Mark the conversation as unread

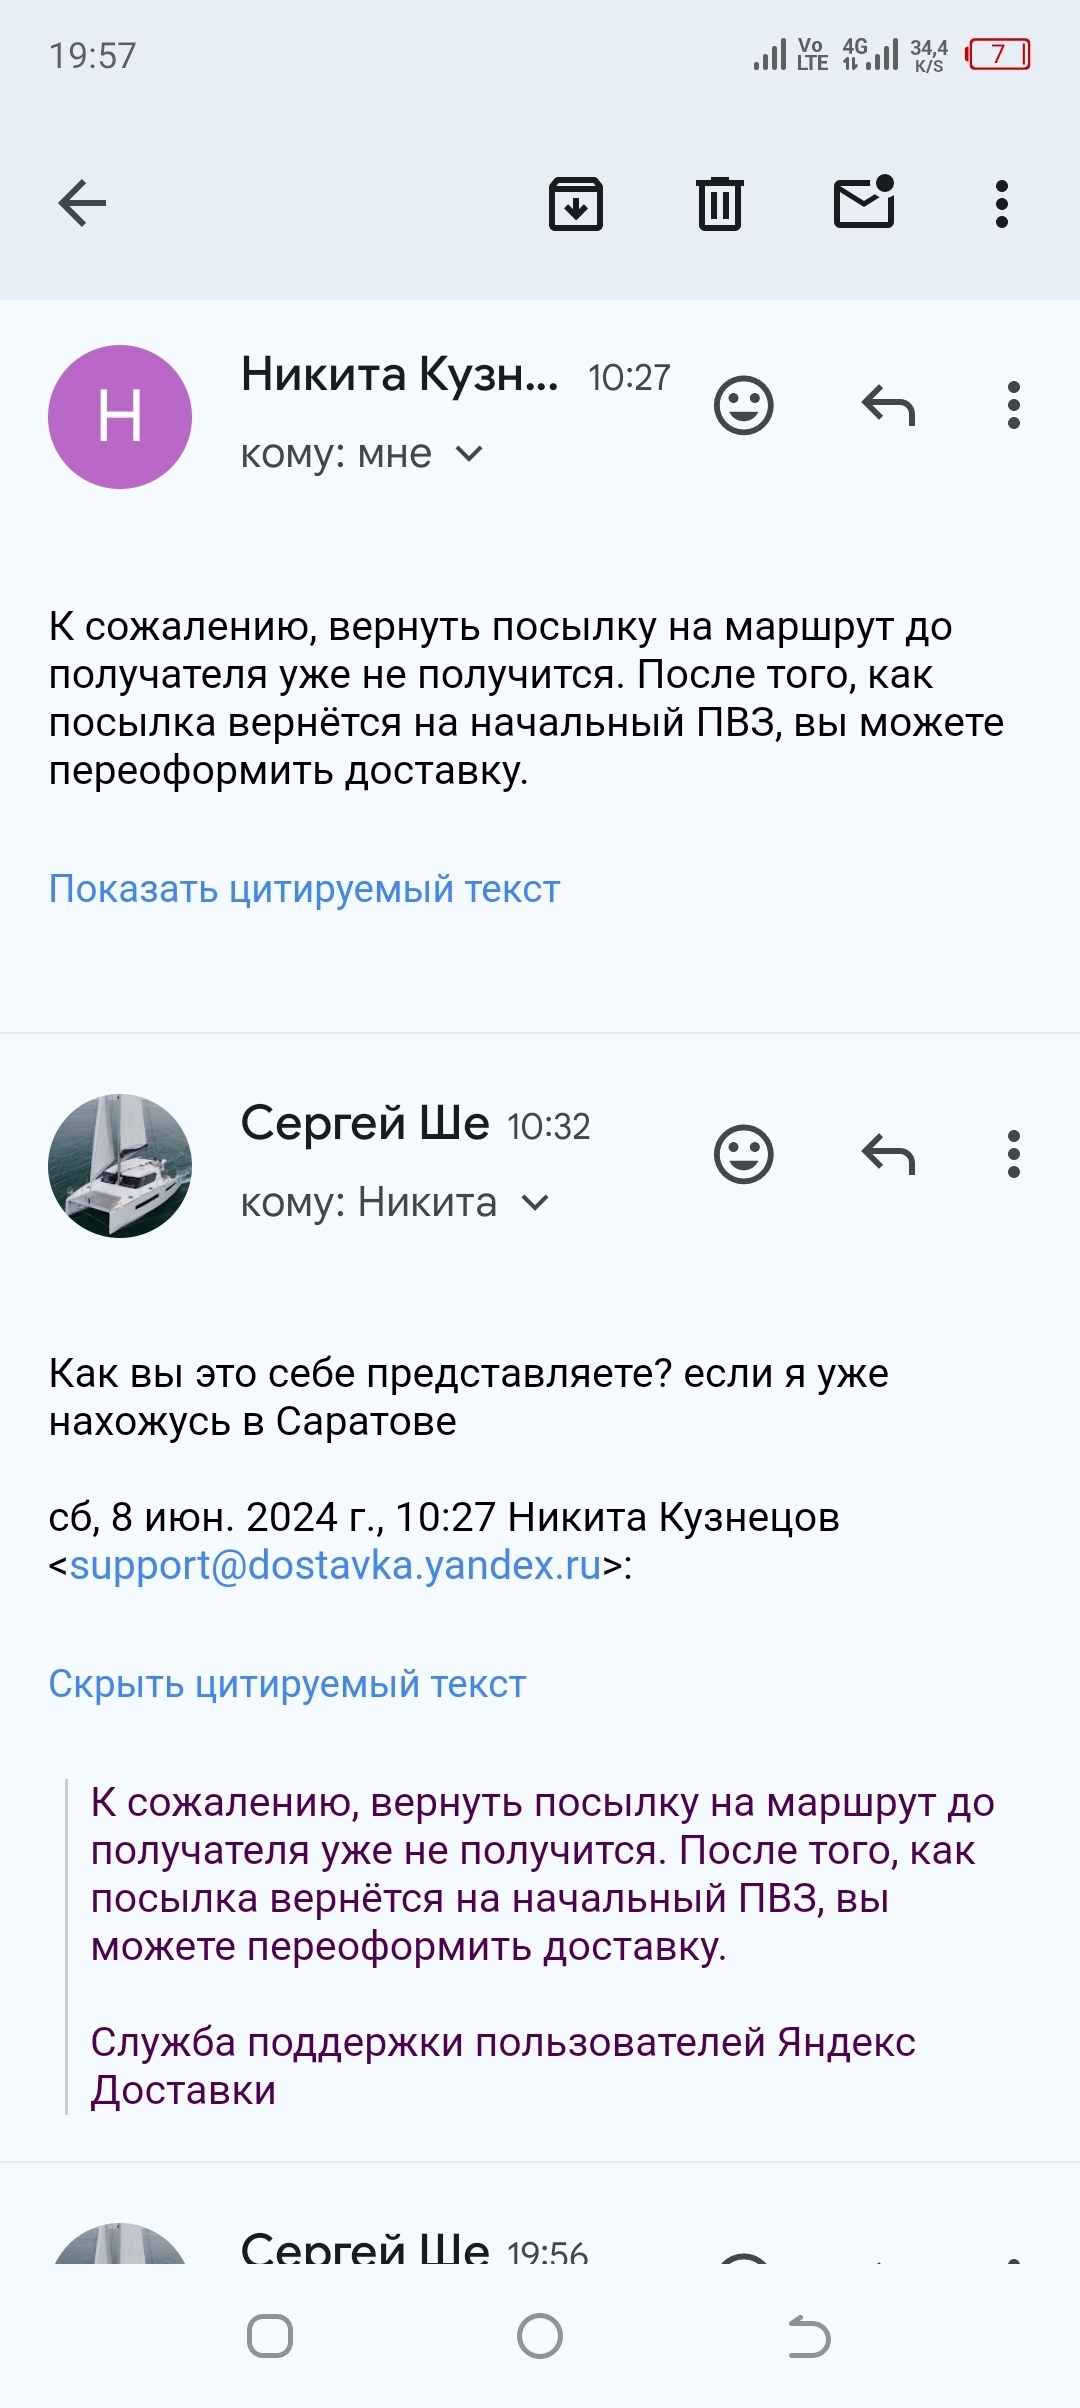click(864, 203)
